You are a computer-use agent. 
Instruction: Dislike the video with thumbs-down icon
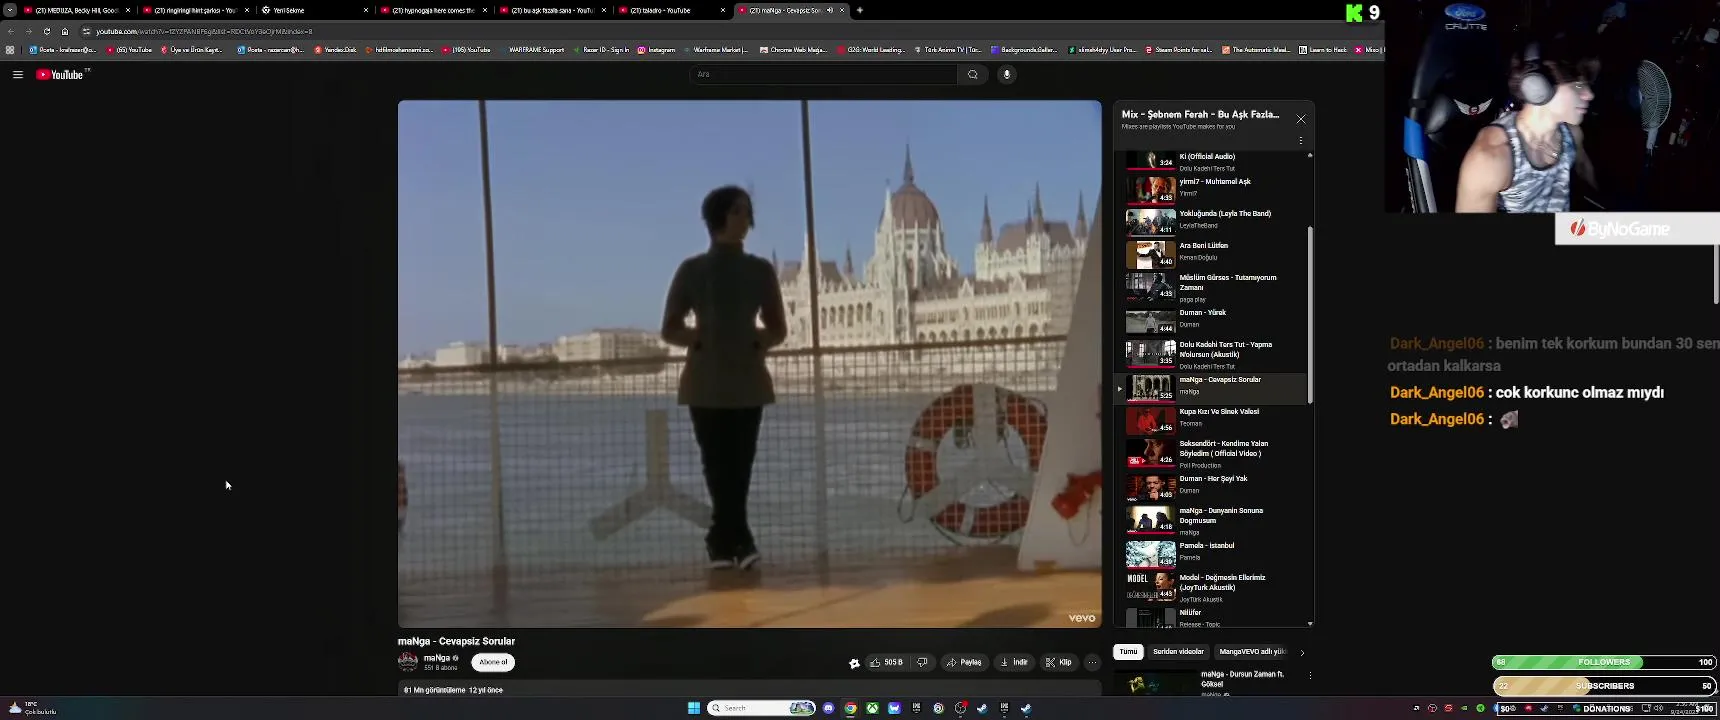point(922,662)
